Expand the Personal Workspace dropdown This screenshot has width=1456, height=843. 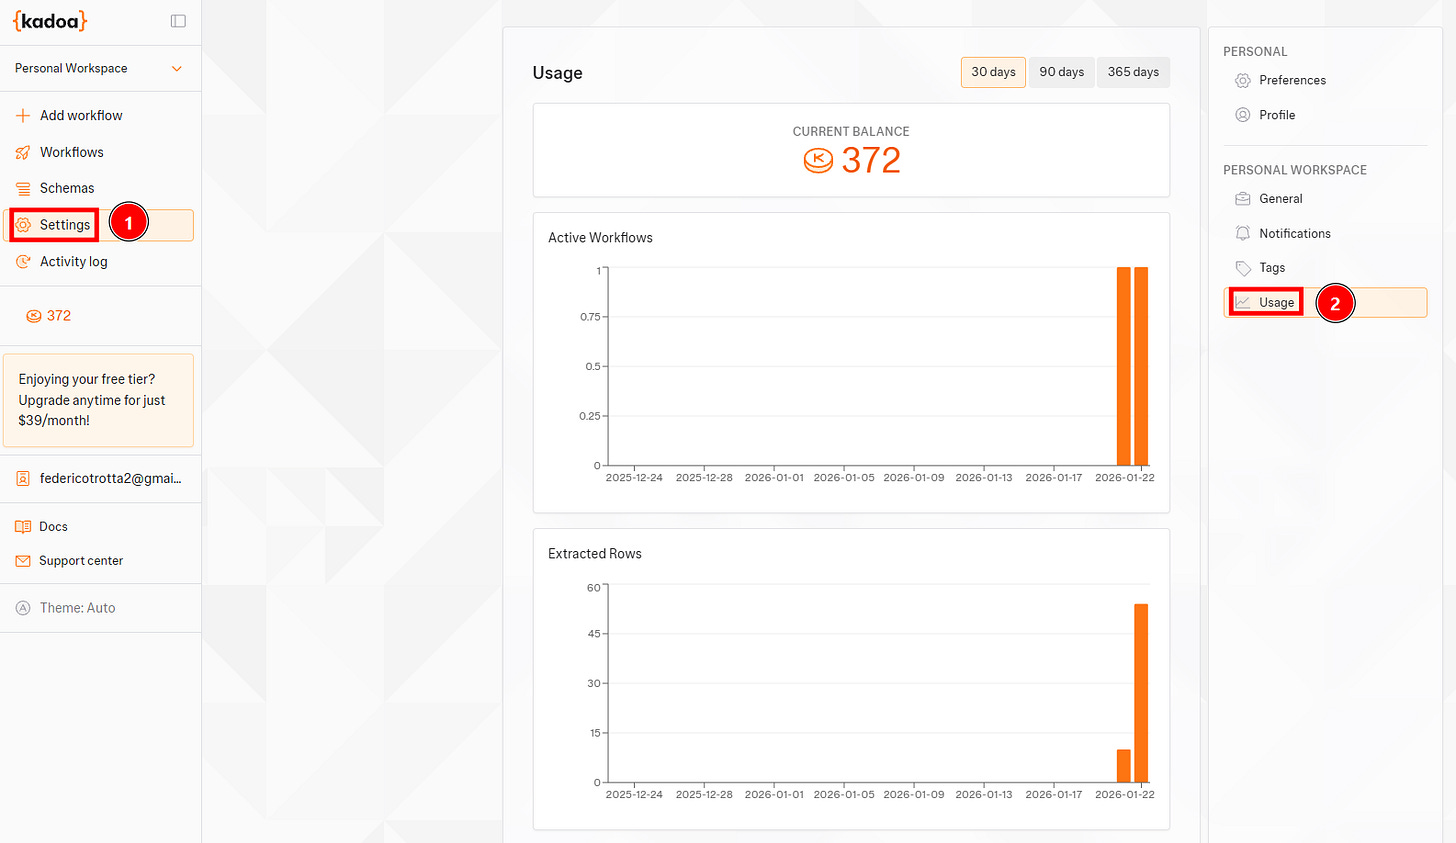(99, 68)
